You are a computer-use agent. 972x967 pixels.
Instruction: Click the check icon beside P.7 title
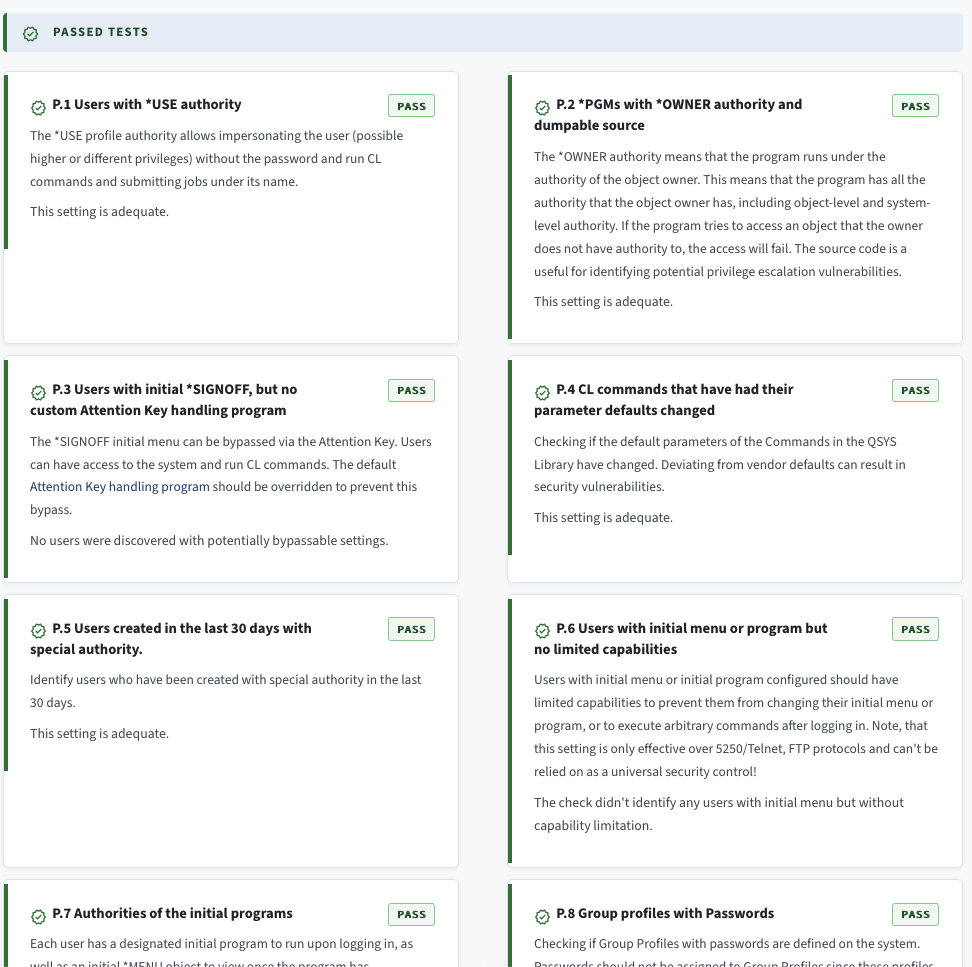(38, 915)
